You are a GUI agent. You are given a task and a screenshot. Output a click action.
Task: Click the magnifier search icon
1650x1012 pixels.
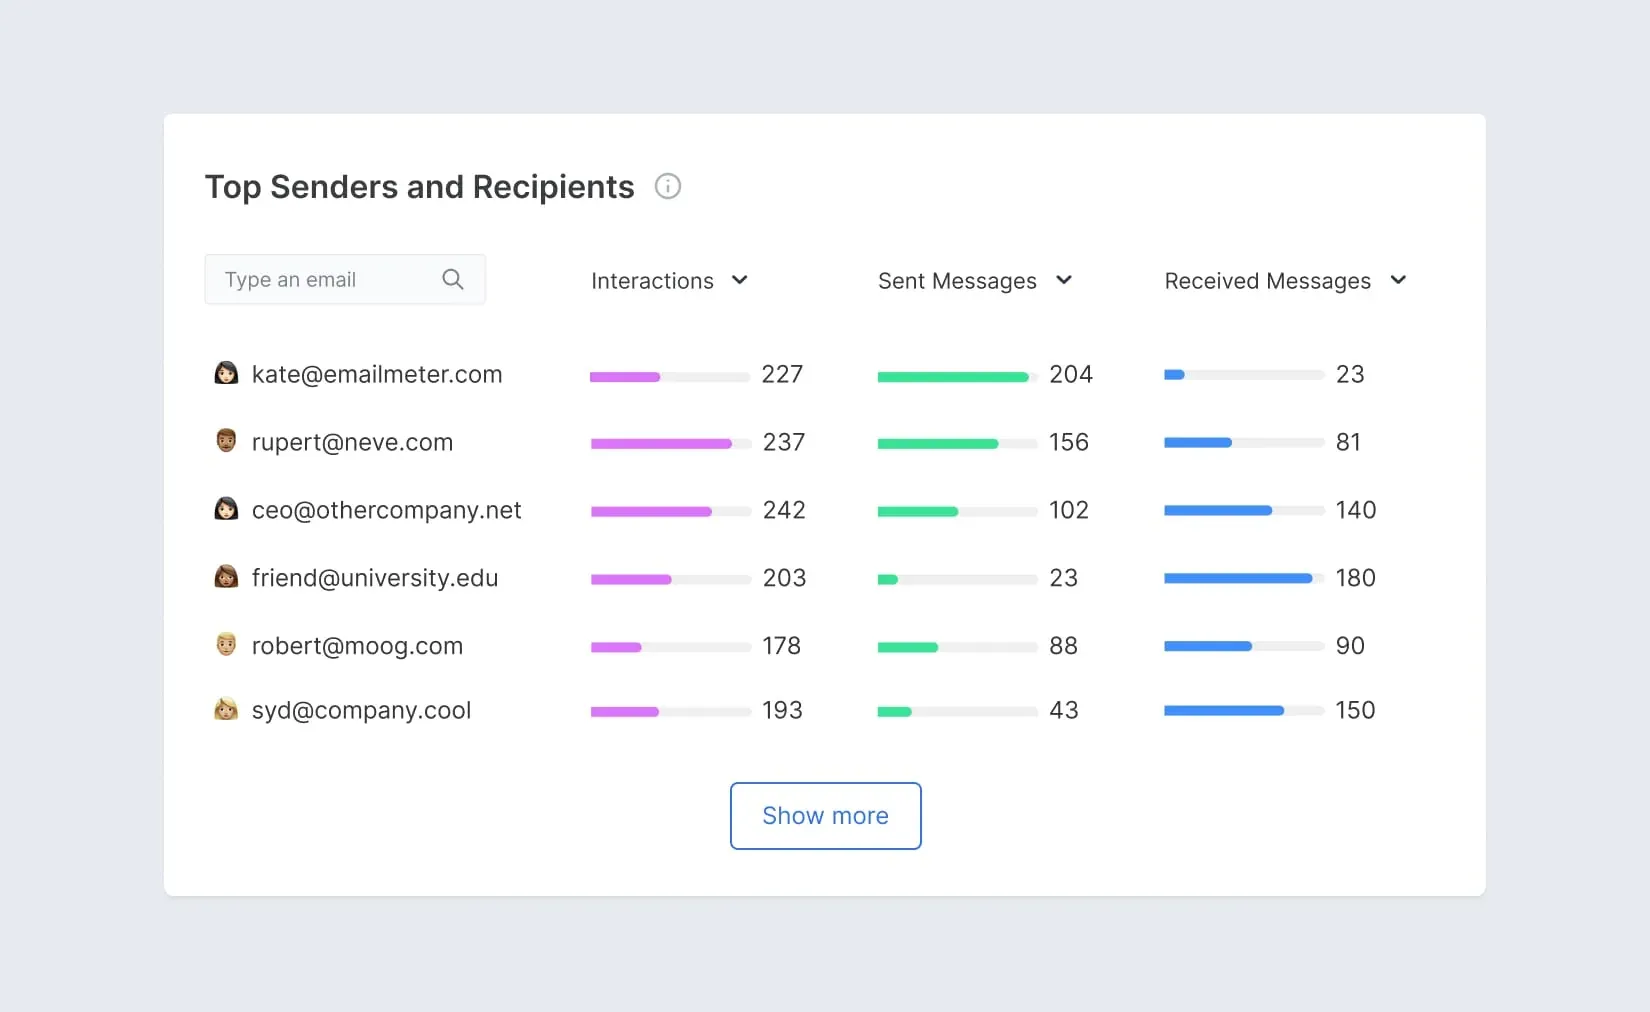453,279
